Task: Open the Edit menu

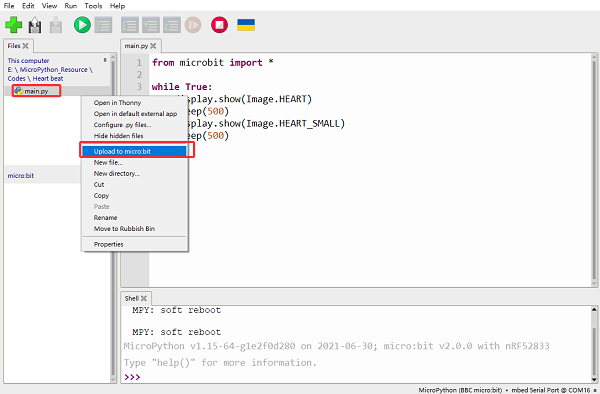Action: pyautogui.click(x=28, y=6)
